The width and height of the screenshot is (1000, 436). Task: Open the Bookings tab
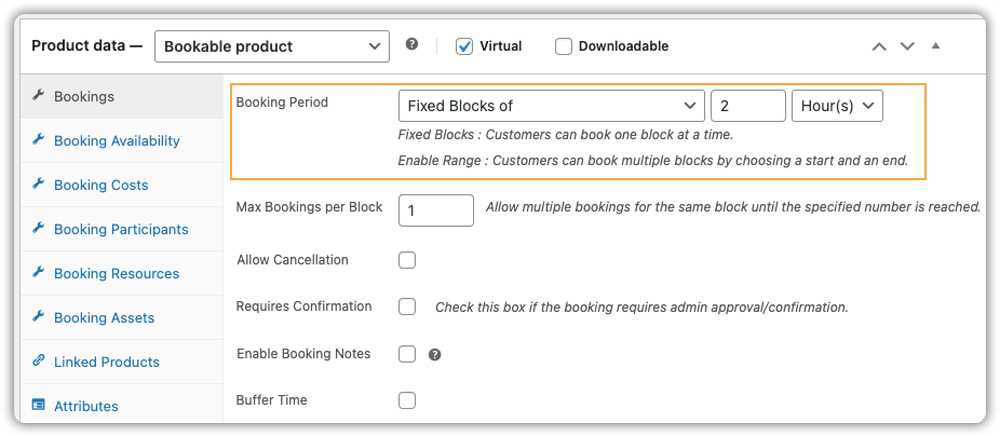tap(122, 96)
